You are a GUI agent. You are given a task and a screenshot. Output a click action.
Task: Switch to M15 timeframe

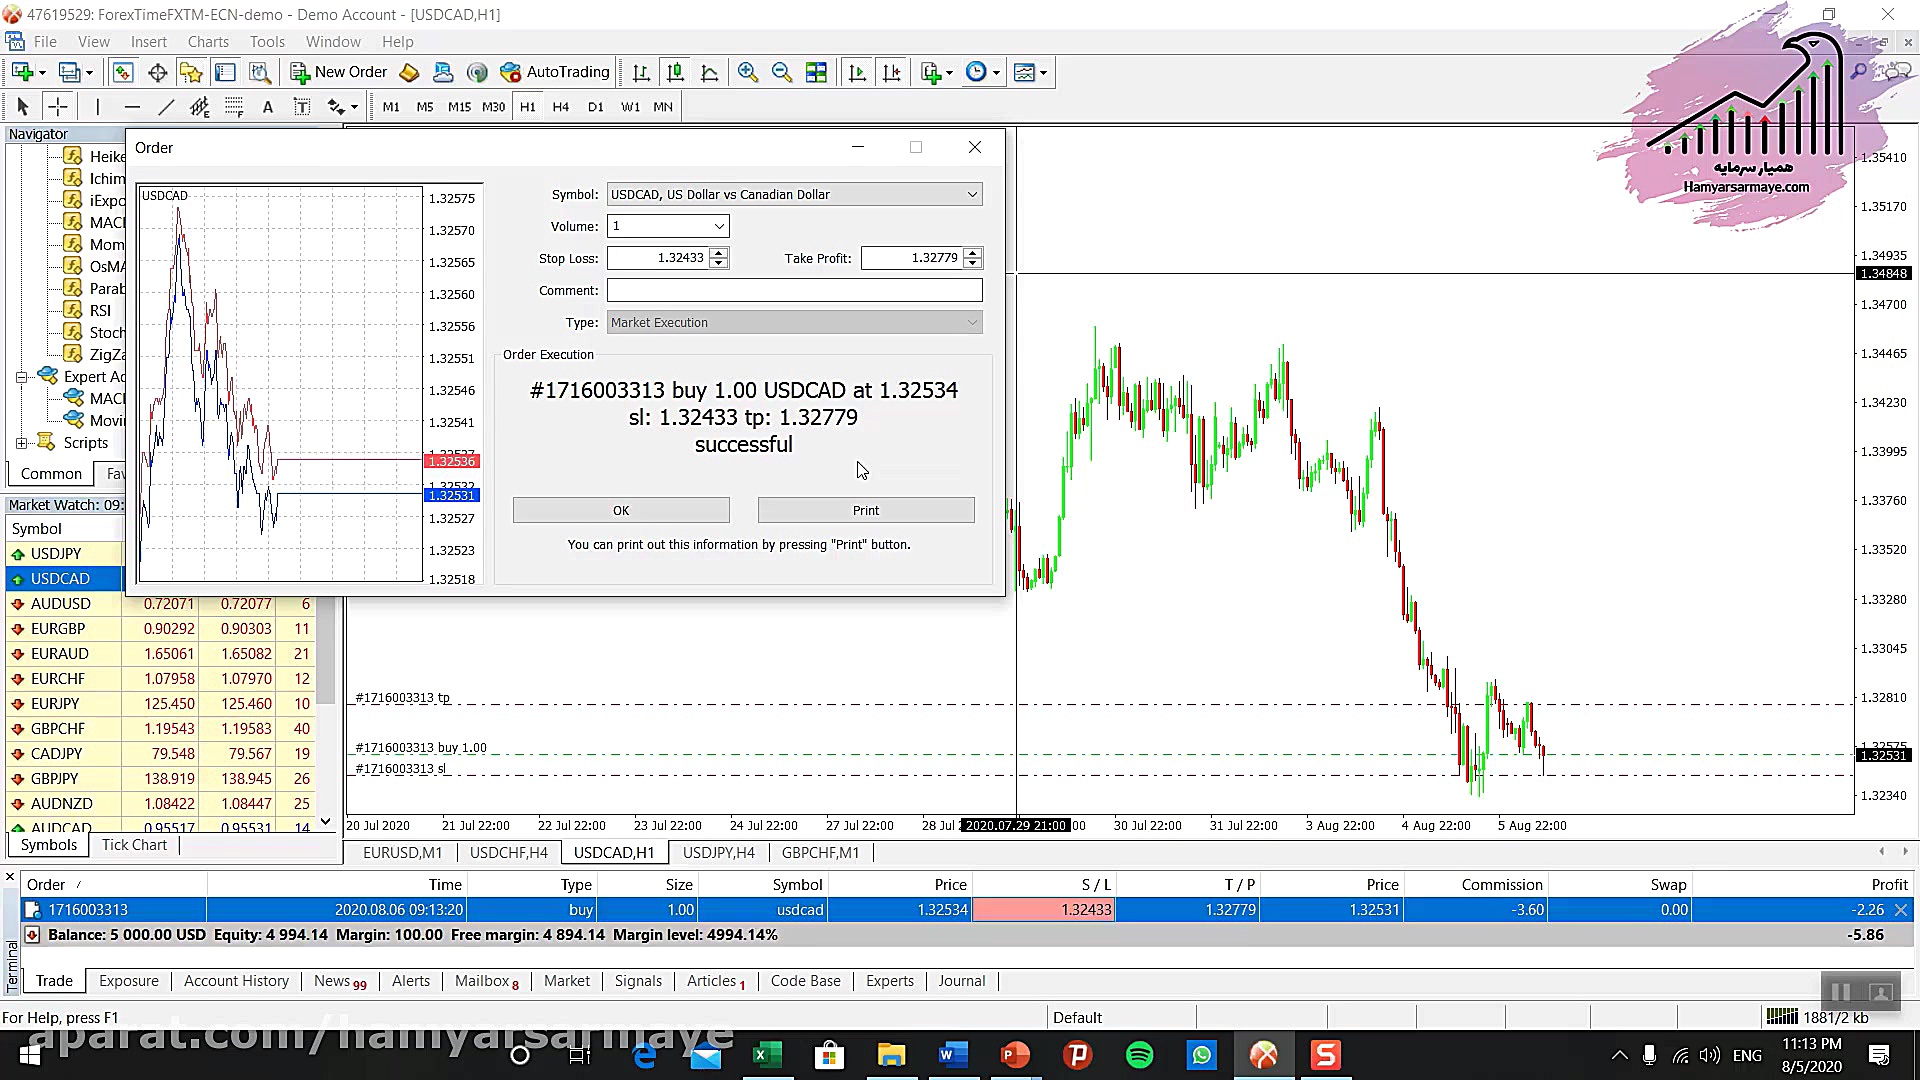pos(459,107)
